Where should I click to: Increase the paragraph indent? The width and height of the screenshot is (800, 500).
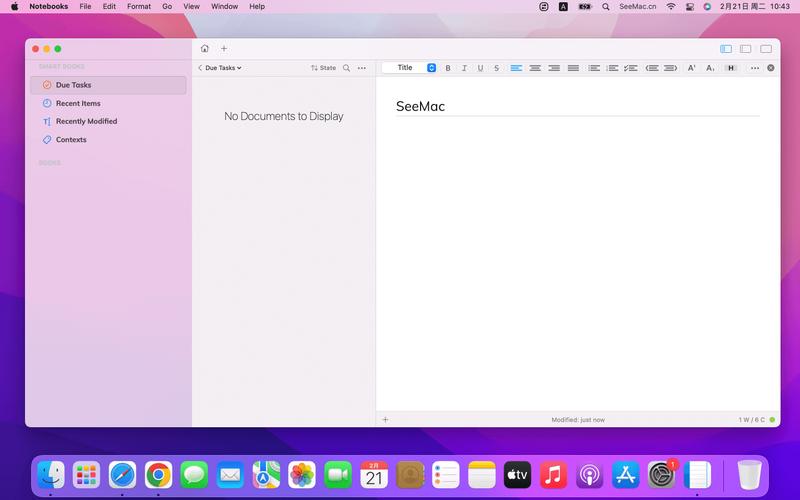coord(670,68)
